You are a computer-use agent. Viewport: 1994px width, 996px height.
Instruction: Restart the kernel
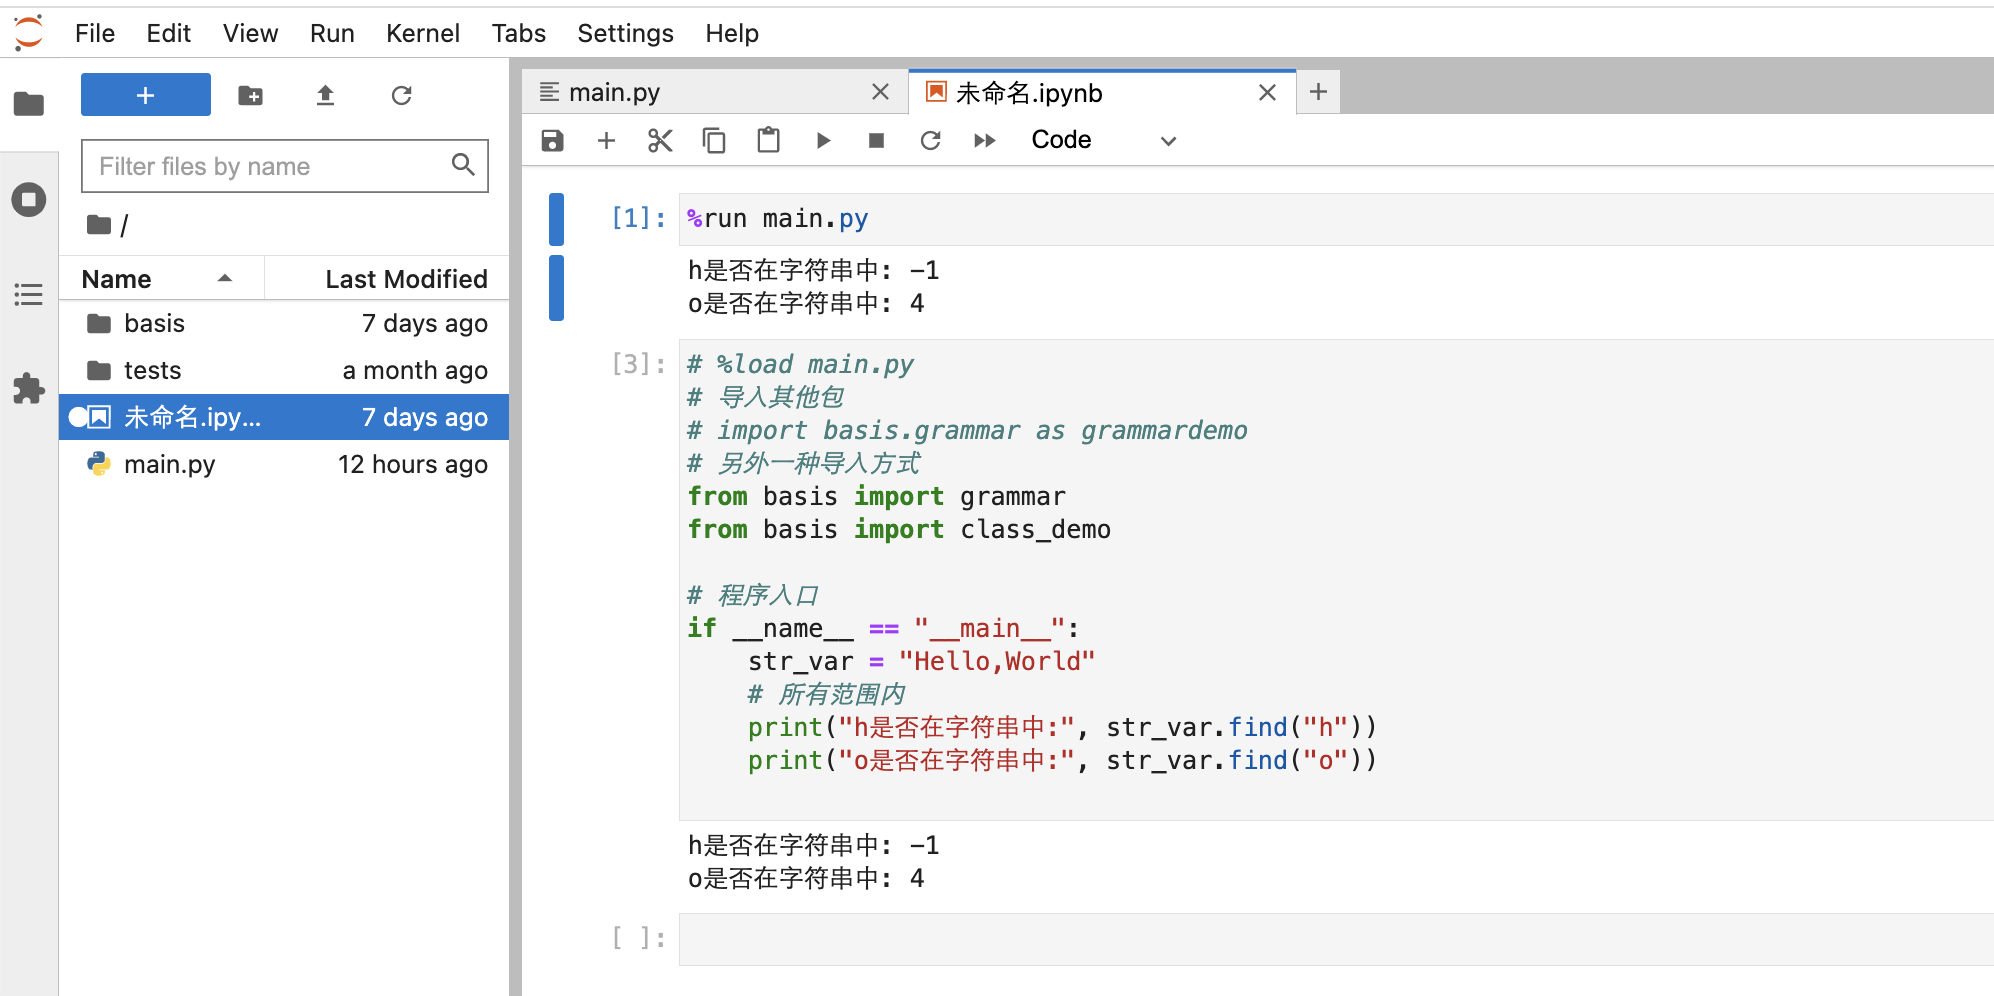click(930, 141)
